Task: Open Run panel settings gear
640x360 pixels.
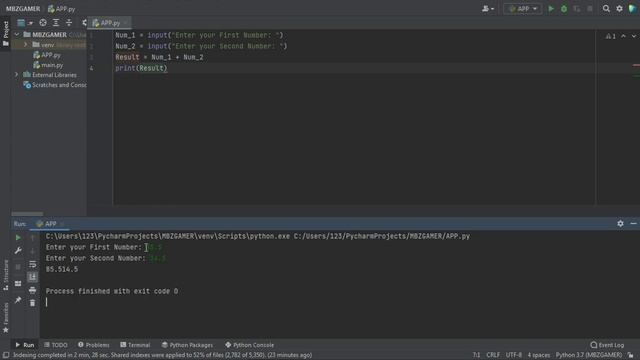Action: [620, 224]
